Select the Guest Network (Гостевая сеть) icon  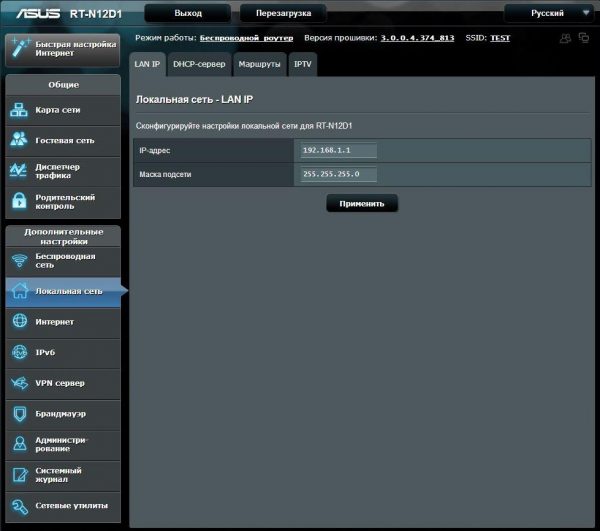pos(20,140)
